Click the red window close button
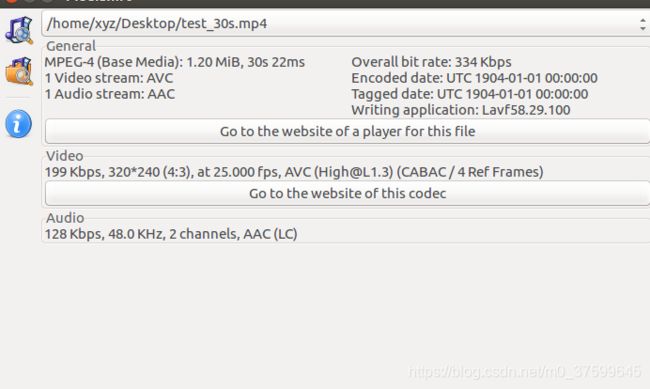650x389 pixels. (x=9, y=1)
